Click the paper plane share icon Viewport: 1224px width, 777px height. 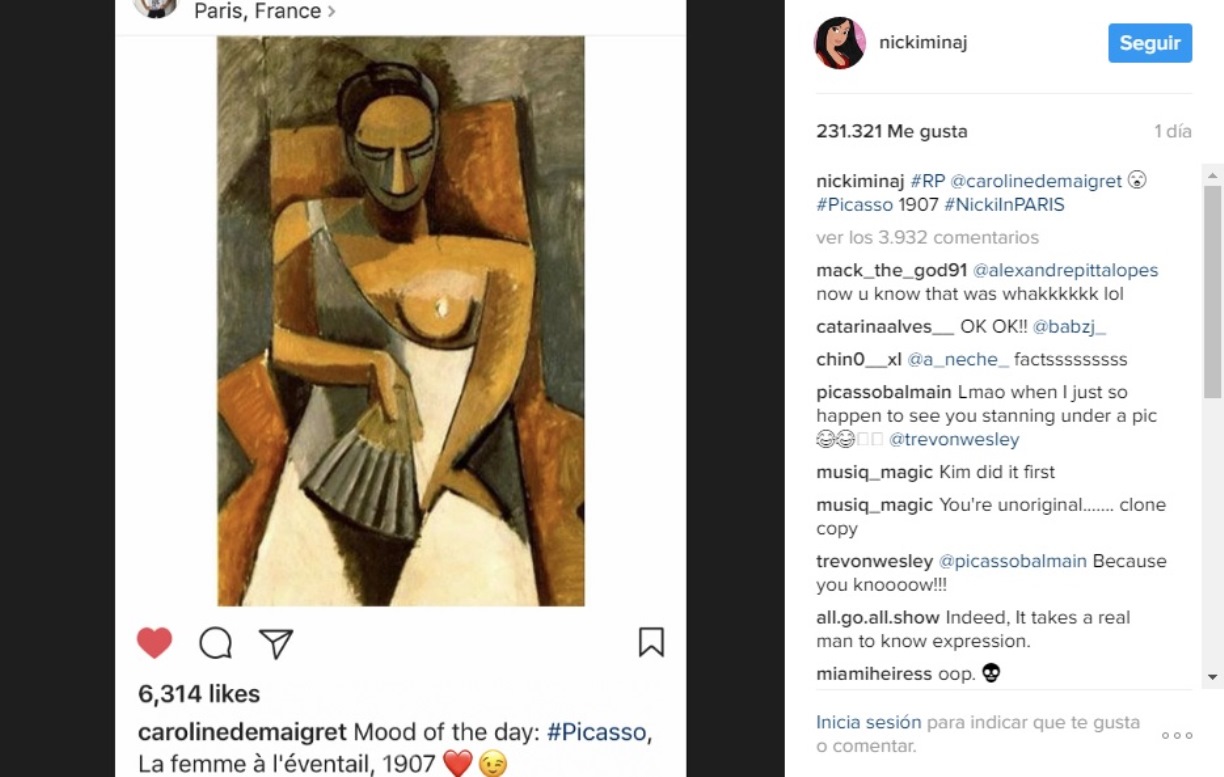click(276, 643)
